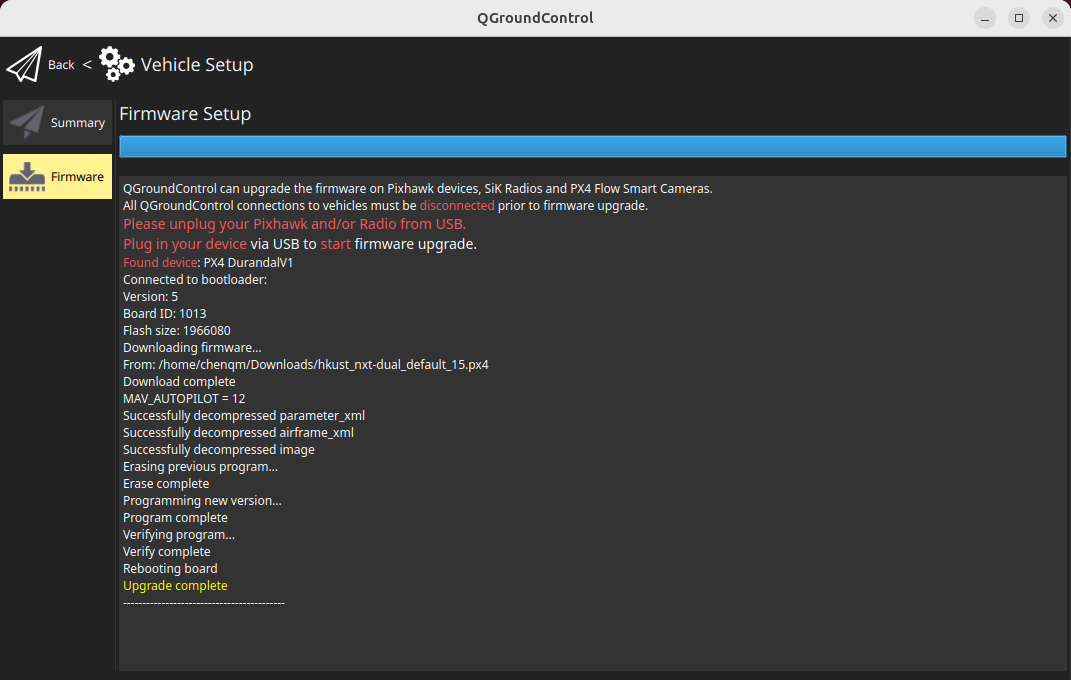
Task: Click the QGroundControl window title bar
Action: pyautogui.click(x=535, y=18)
